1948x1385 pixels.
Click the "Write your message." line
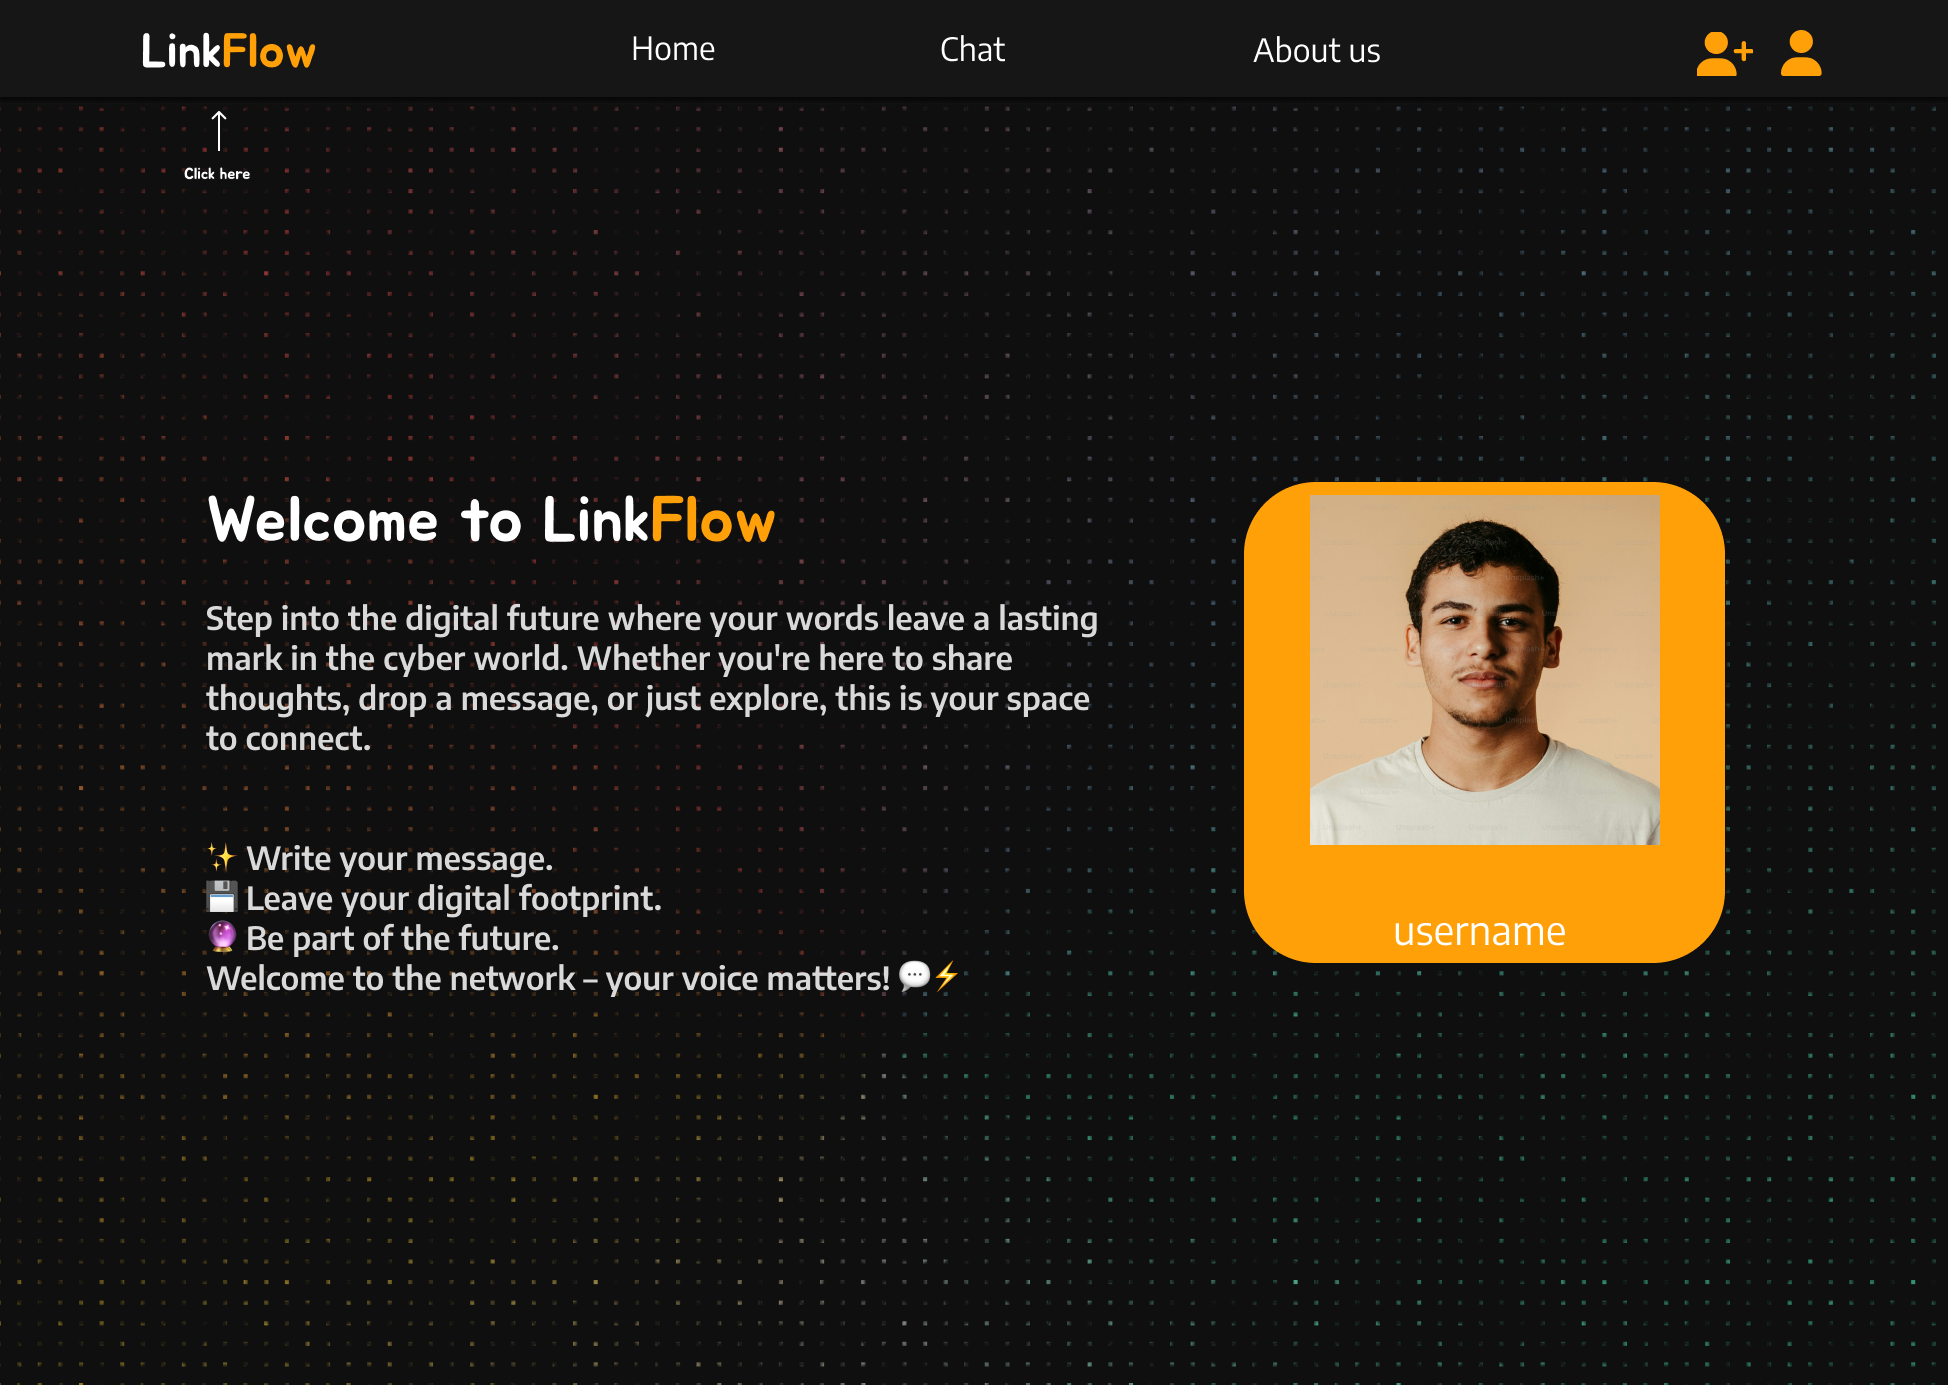click(x=399, y=859)
